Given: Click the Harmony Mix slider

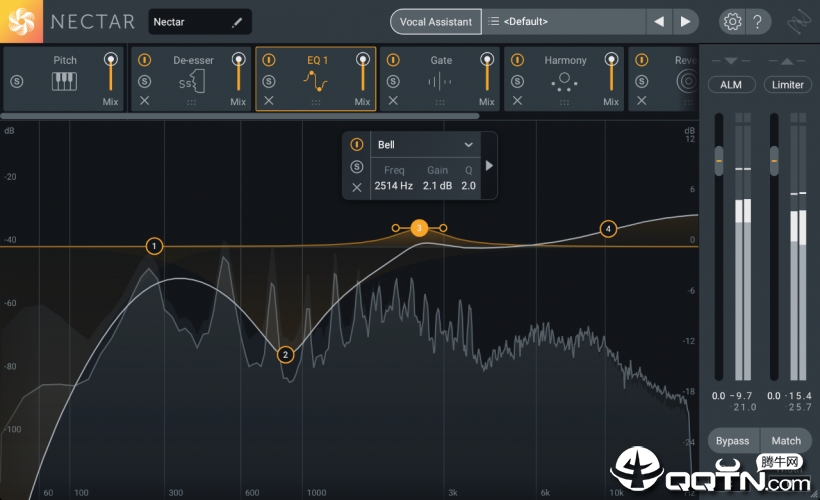Looking at the screenshot, I should pos(611,72).
